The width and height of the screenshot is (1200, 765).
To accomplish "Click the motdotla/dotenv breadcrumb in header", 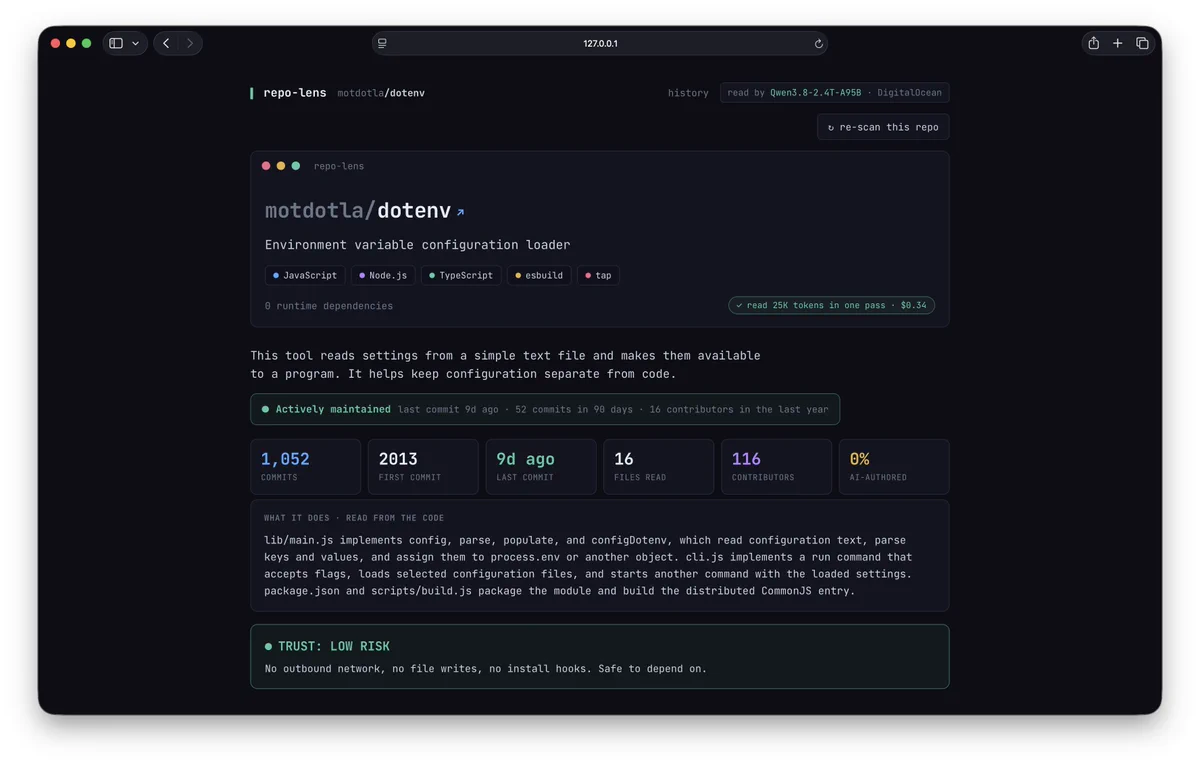I will [381, 93].
